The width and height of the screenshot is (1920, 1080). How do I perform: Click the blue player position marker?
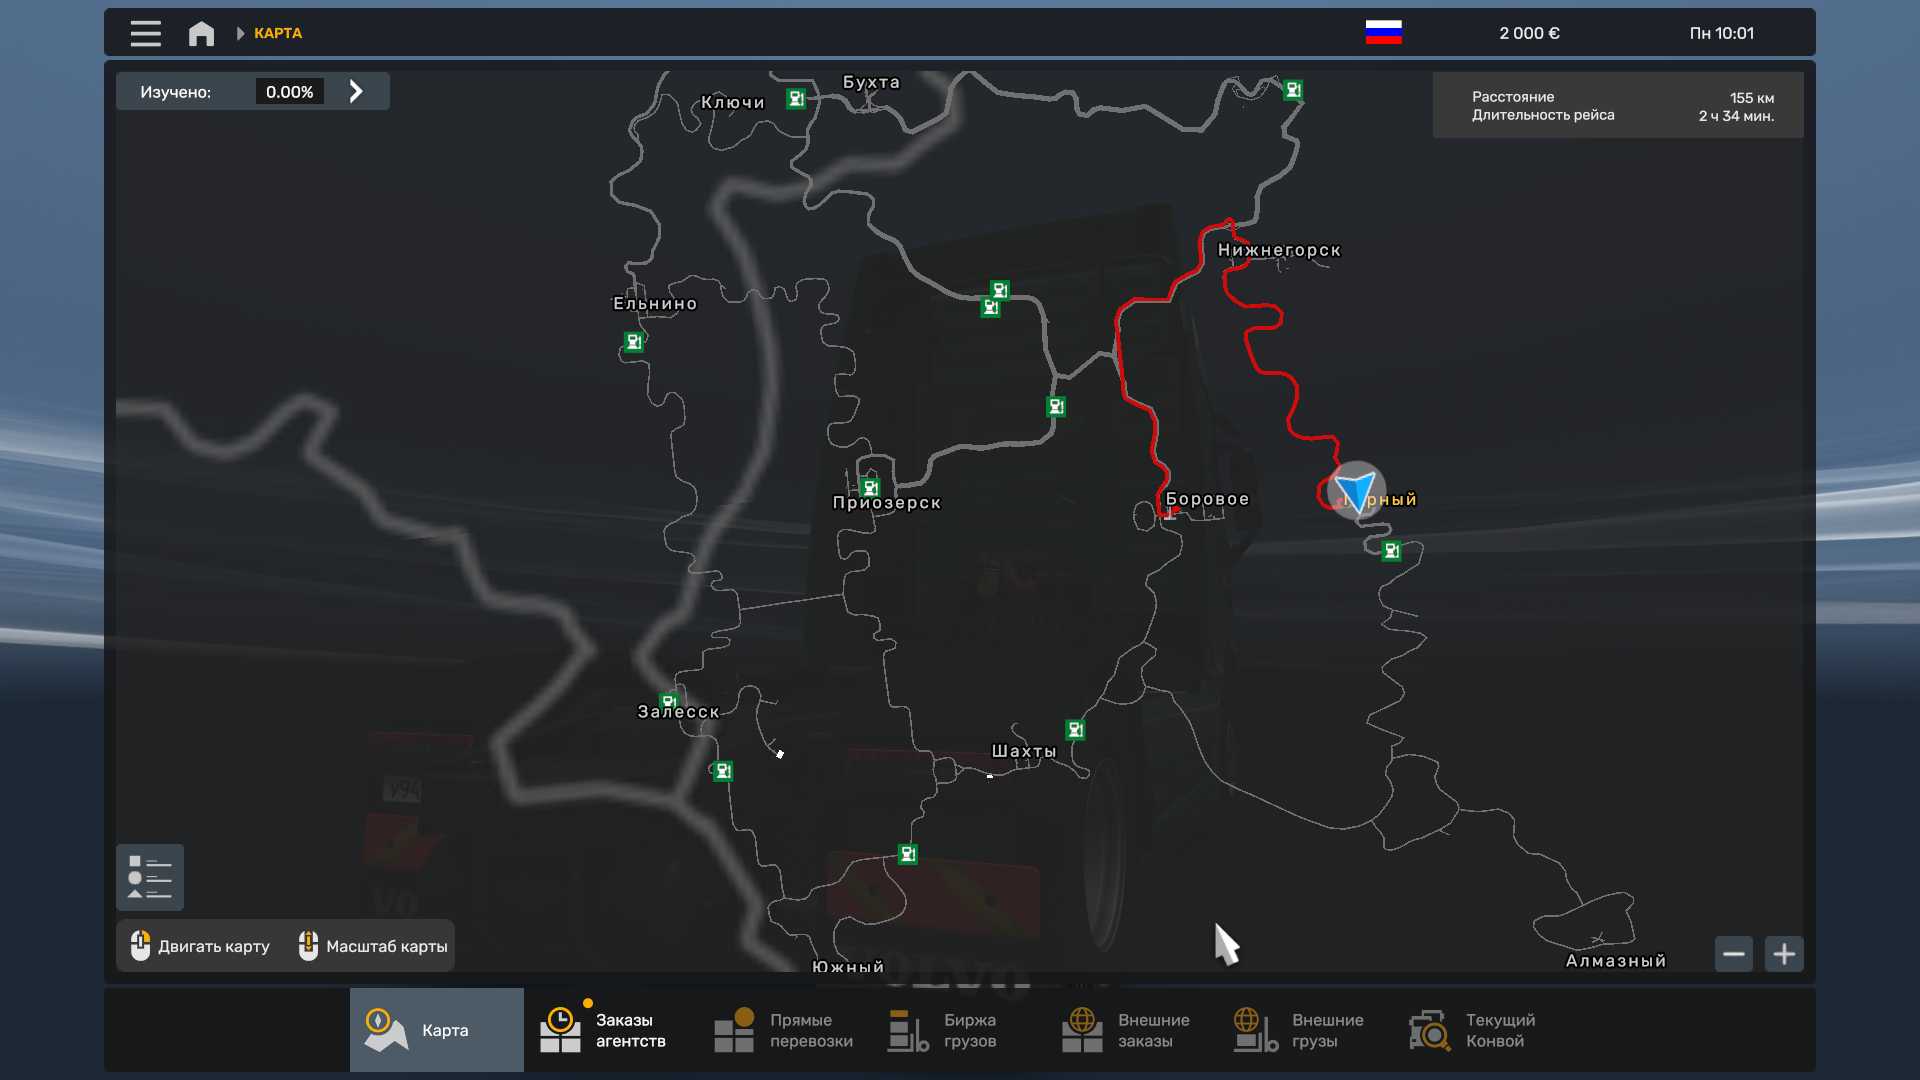tap(1356, 491)
